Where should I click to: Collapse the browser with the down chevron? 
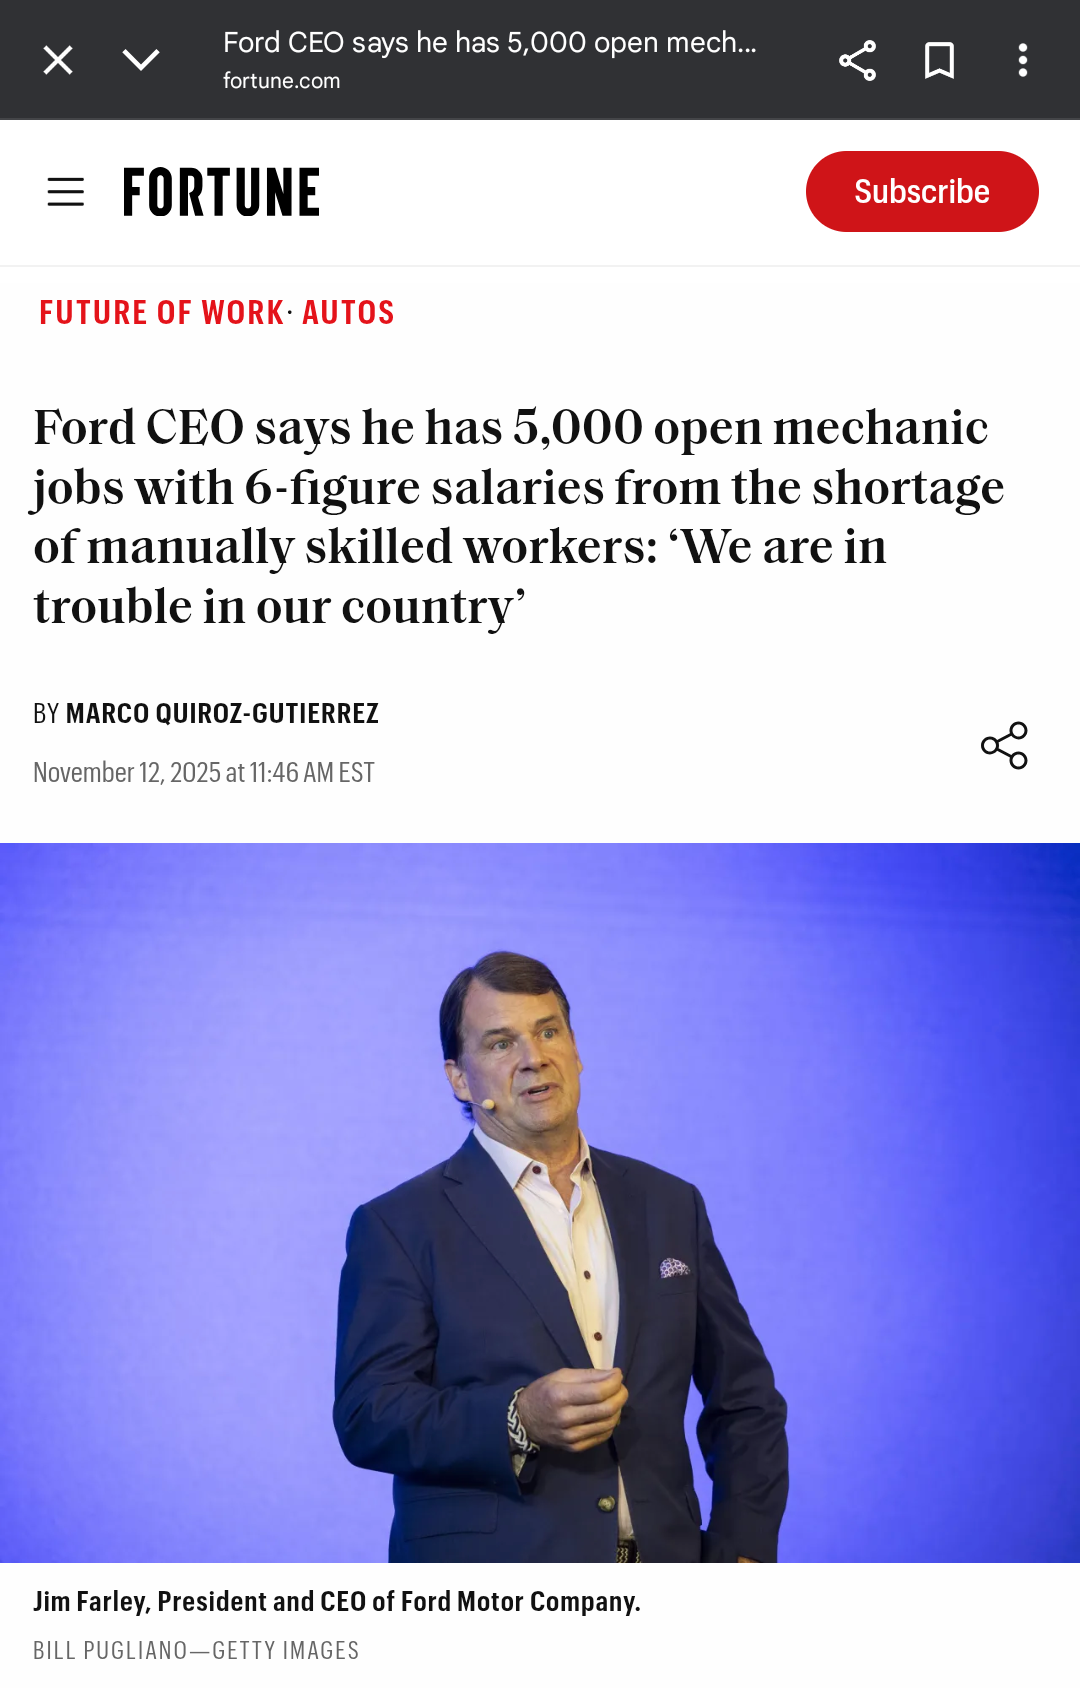141,60
